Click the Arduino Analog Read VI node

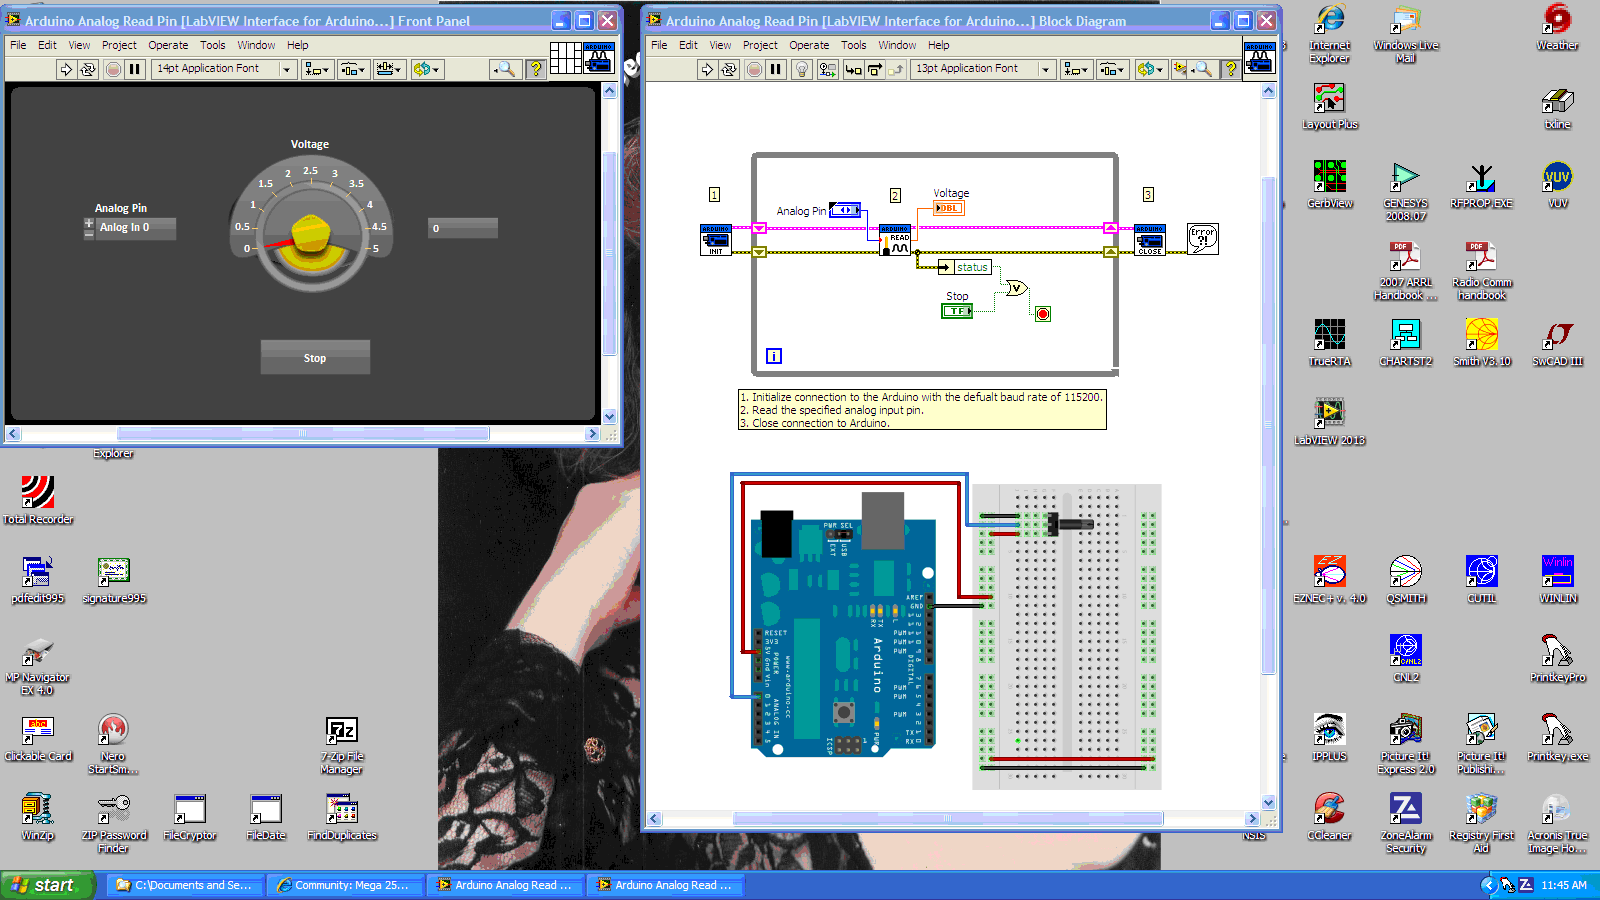[x=895, y=241]
